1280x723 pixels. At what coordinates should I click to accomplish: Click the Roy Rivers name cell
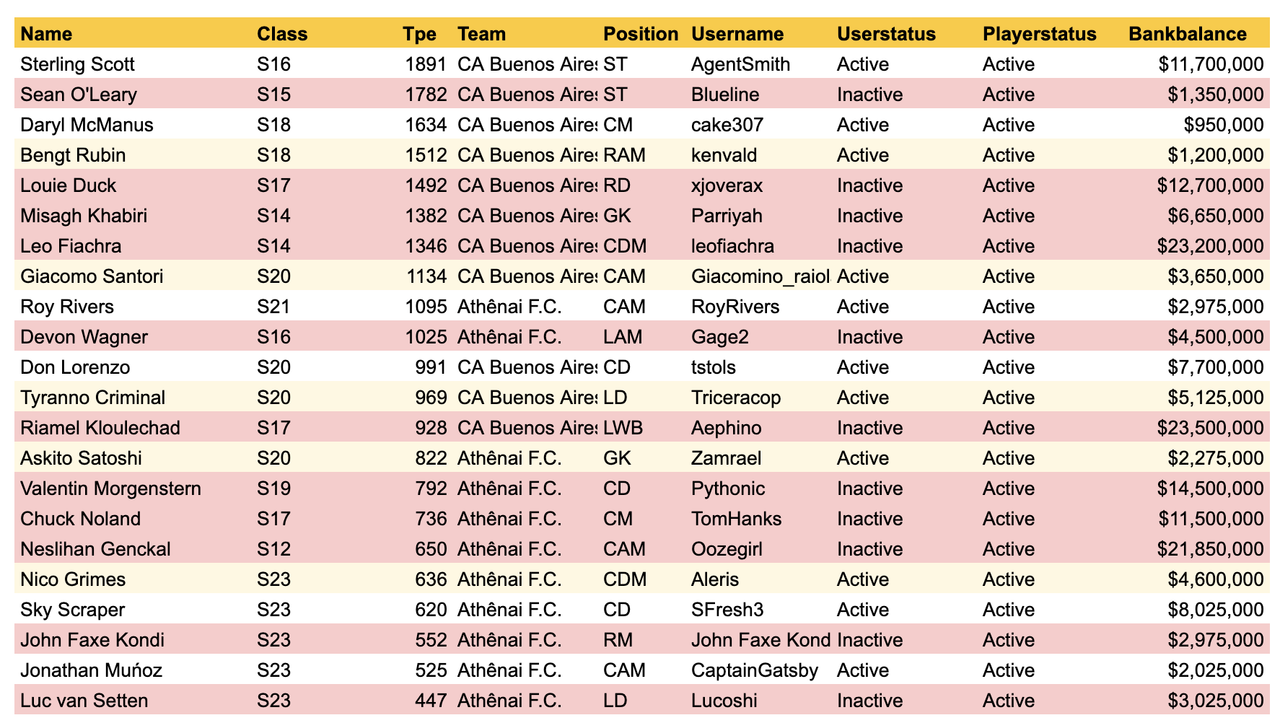point(133,306)
